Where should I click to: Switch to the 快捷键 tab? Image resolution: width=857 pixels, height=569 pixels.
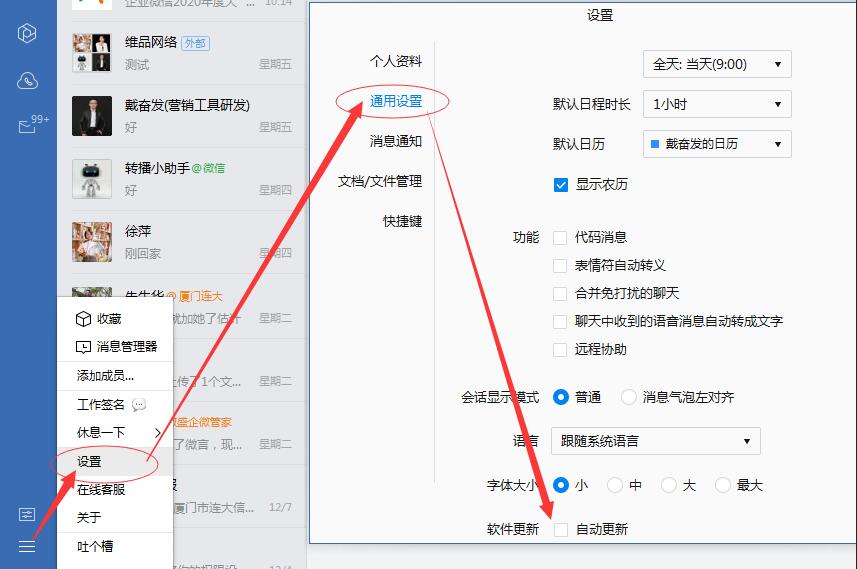[x=402, y=221]
